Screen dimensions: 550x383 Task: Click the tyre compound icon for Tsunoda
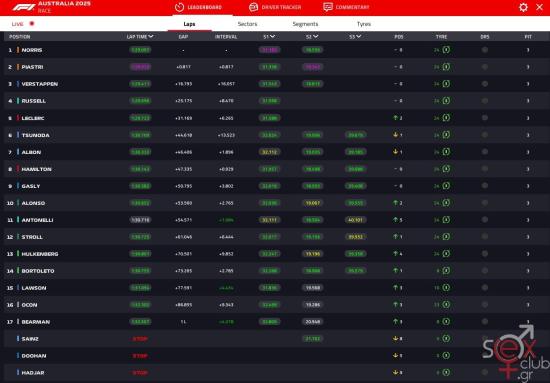click(446, 135)
